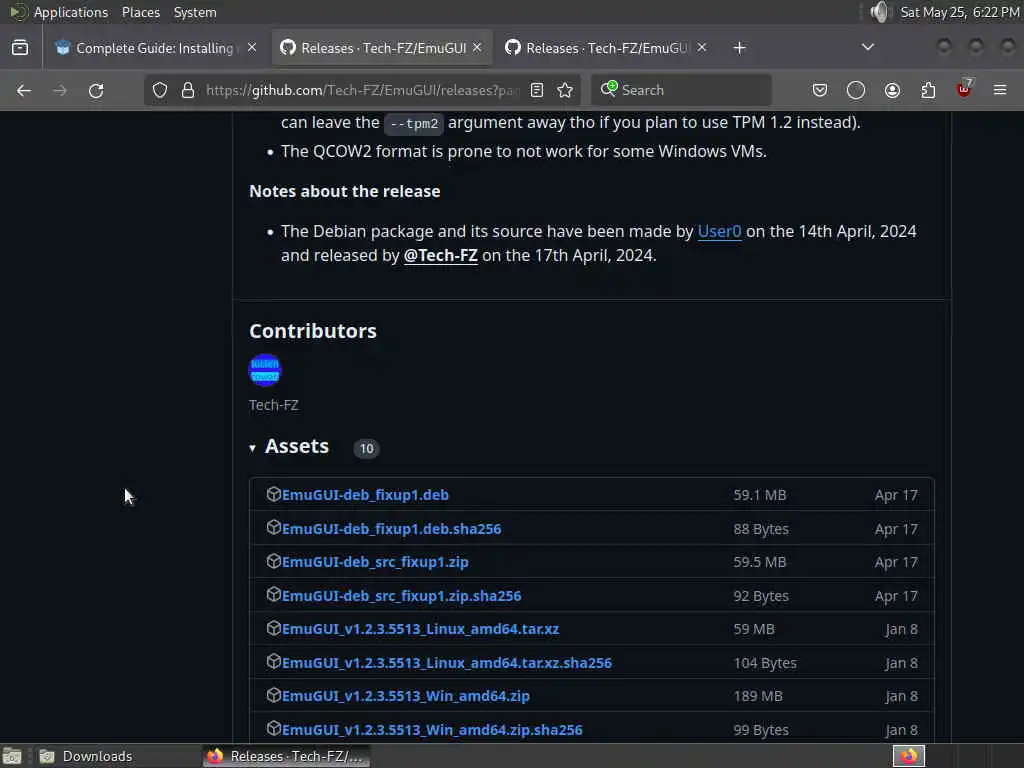
Task: Focus the GitHub URL address bar
Action: (x=362, y=90)
